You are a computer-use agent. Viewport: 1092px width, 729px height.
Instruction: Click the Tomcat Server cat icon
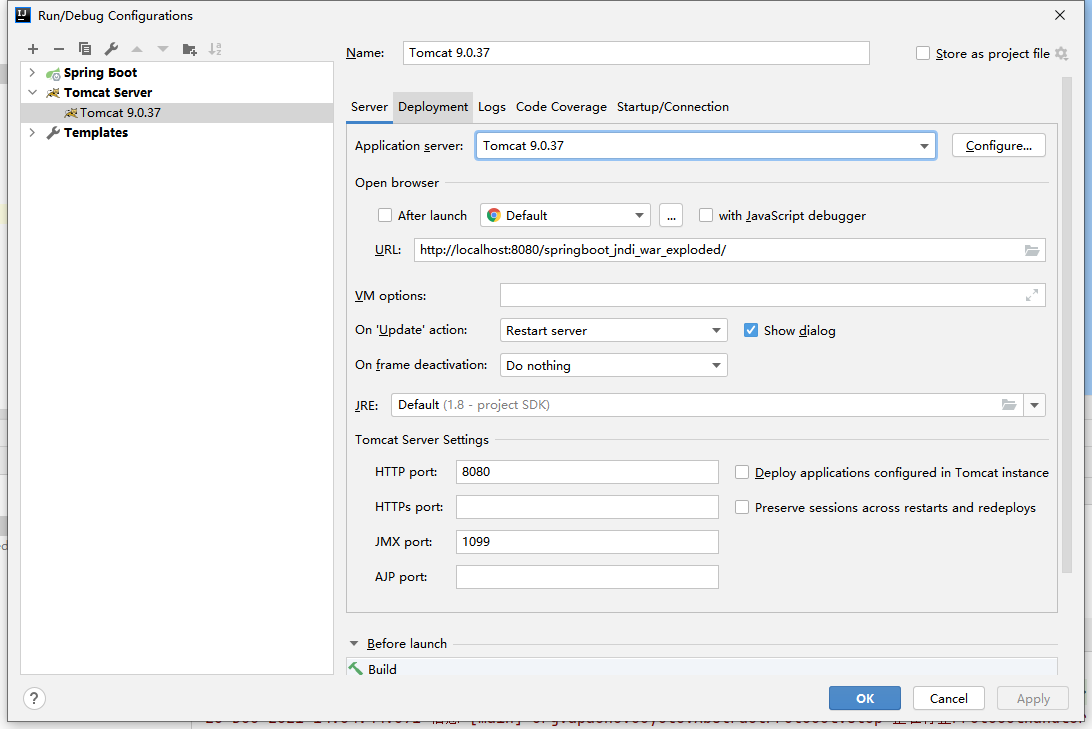53,93
